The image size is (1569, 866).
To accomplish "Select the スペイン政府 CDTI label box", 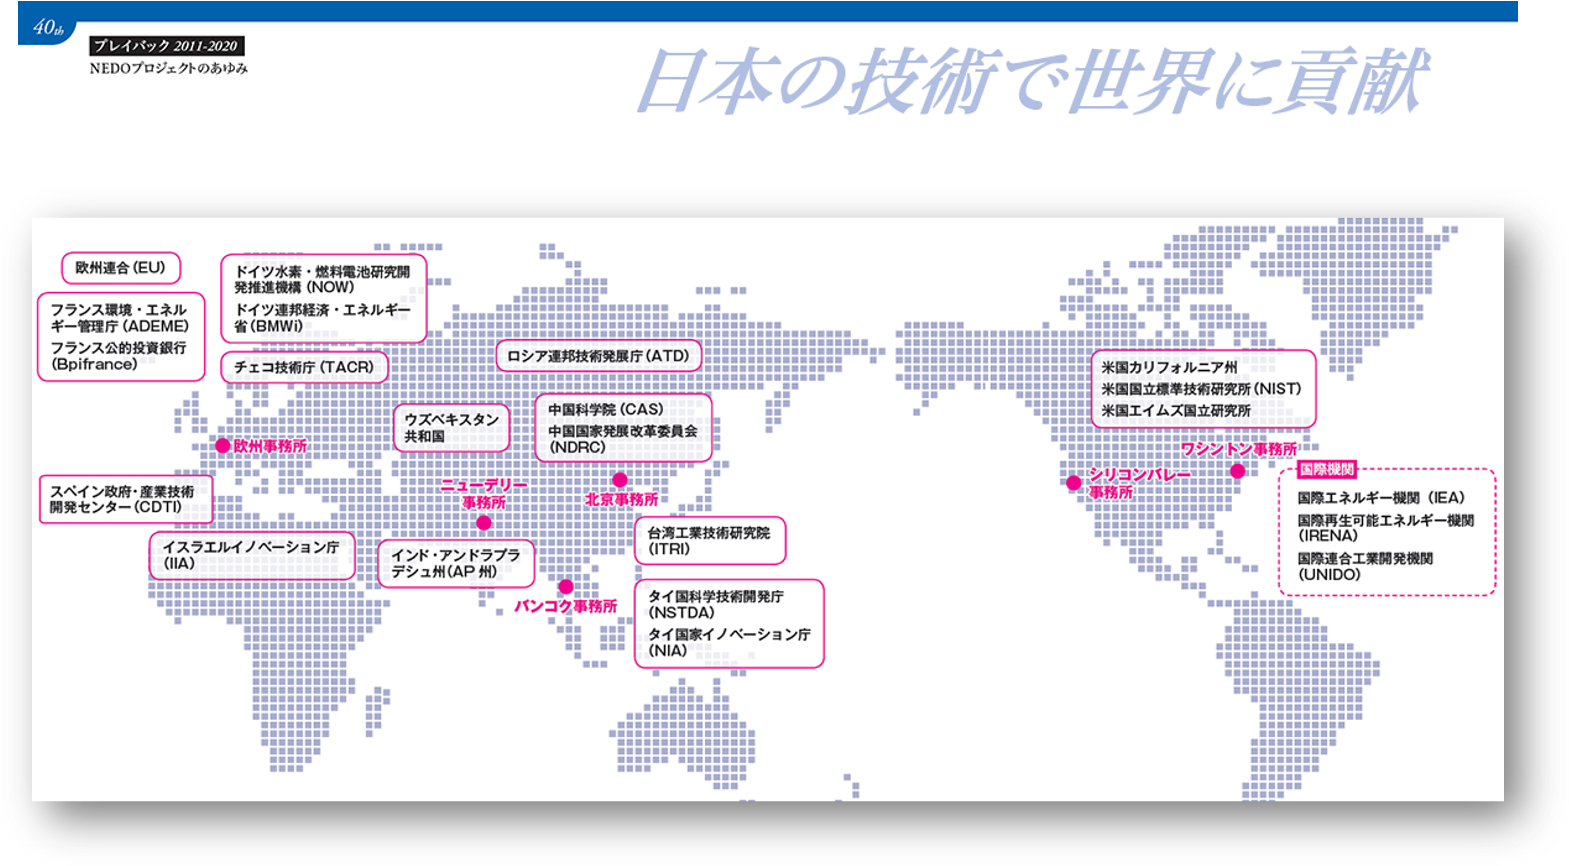I will (125, 499).
